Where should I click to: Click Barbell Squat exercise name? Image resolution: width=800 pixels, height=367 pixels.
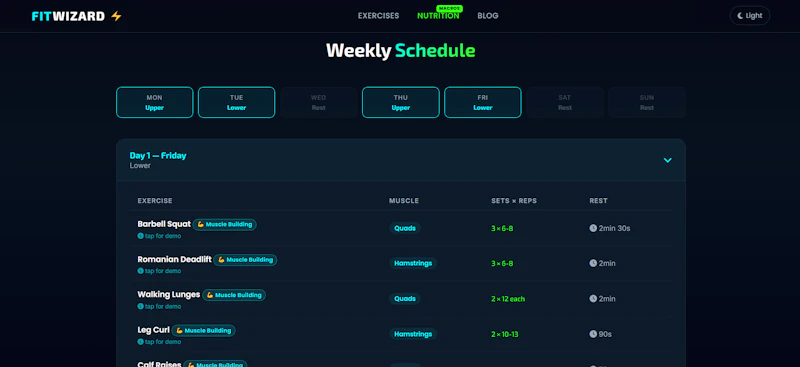164,224
